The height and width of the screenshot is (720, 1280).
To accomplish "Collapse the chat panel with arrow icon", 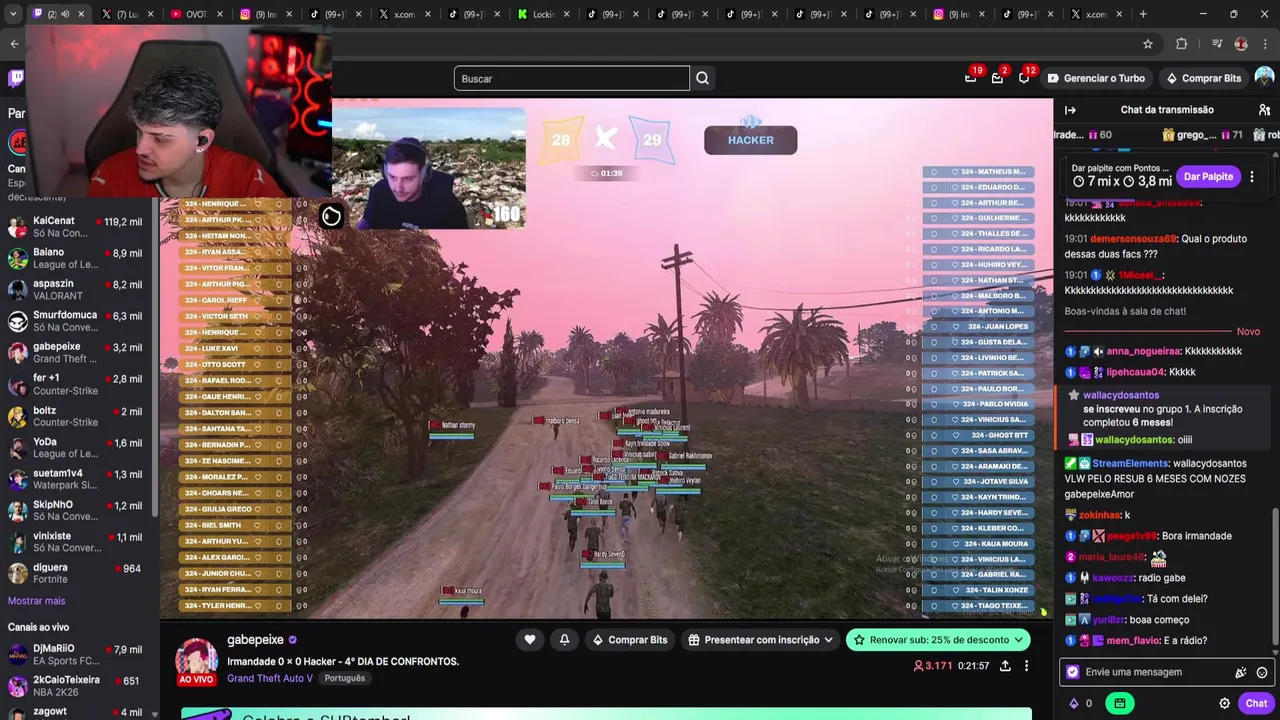I will [1070, 110].
